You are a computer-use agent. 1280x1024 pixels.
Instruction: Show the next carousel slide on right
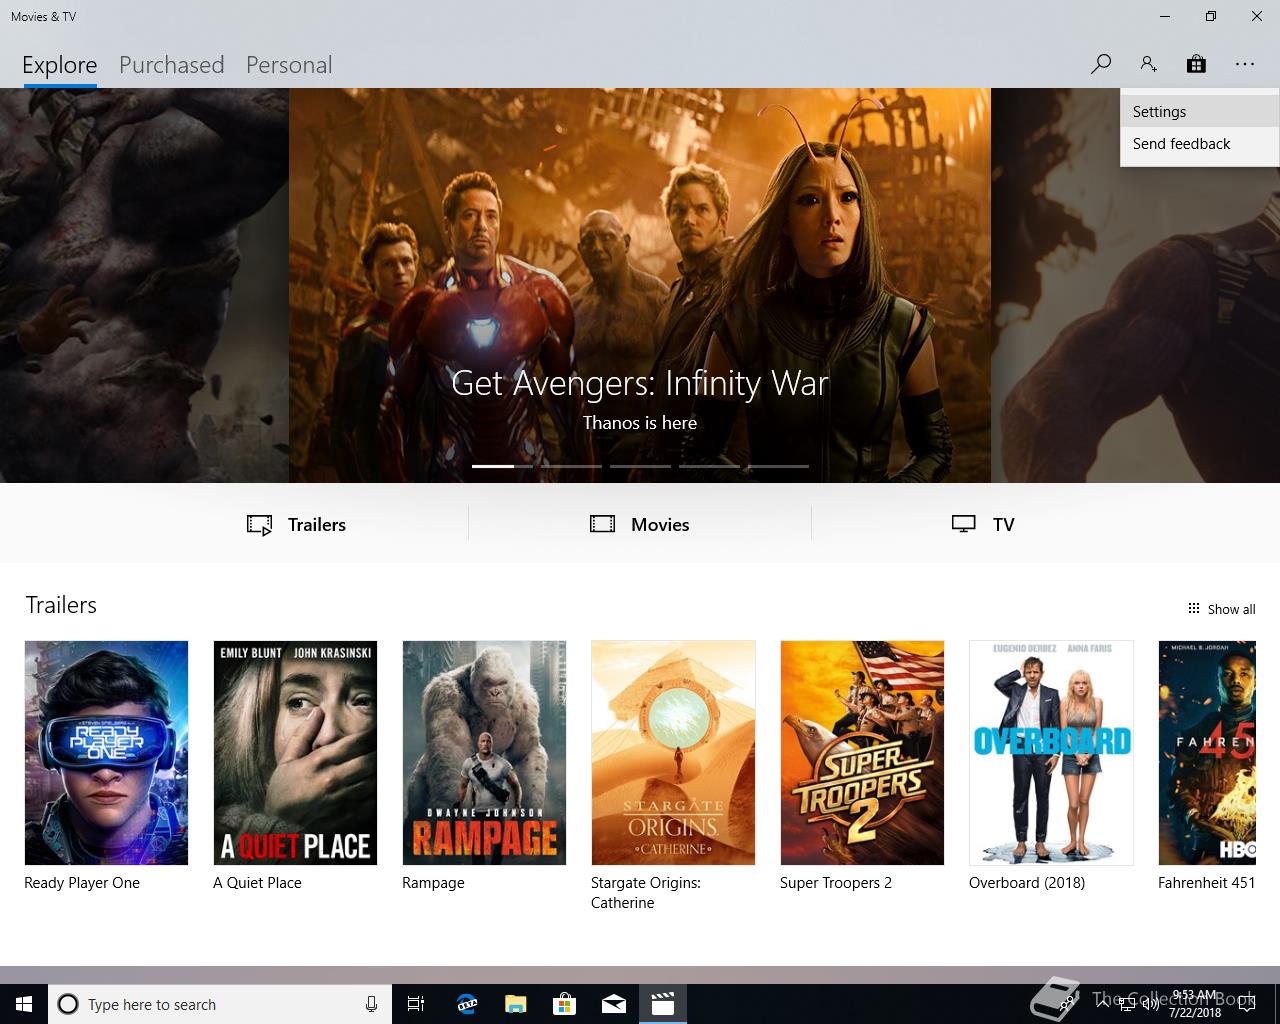coord(1135,285)
